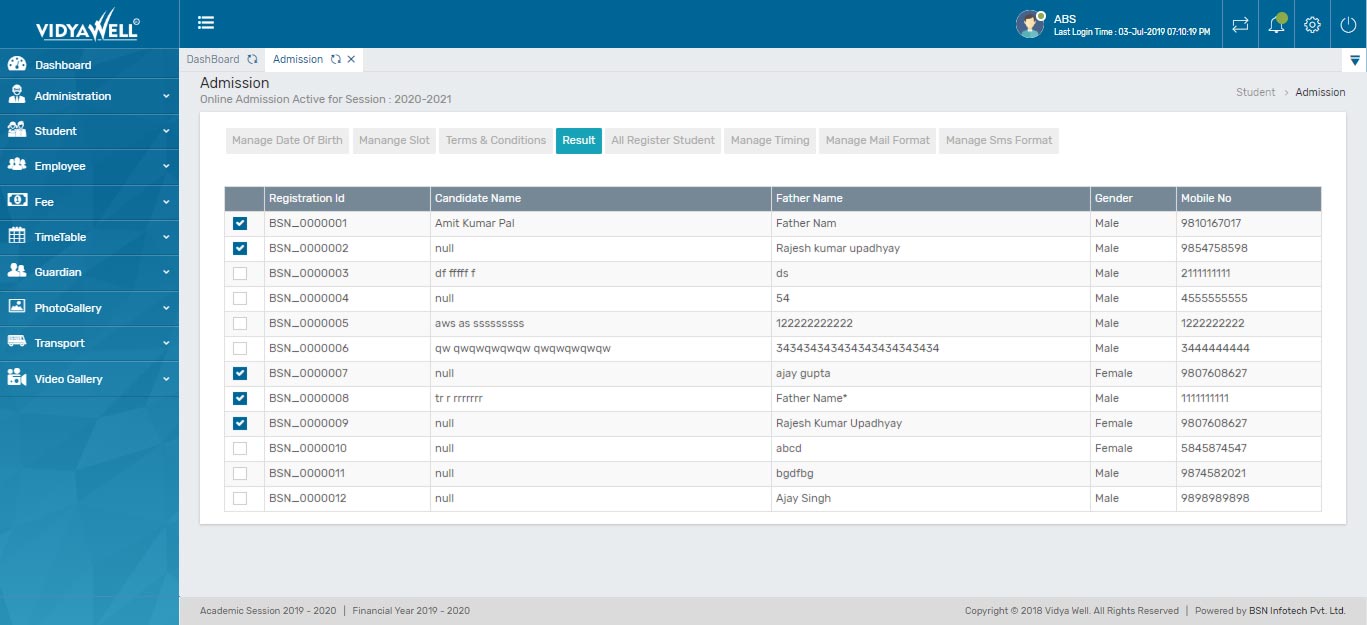The width and height of the screenshot is (1367, 625).
Task: Open the settings gear icon
Action: pos(1313,24)
